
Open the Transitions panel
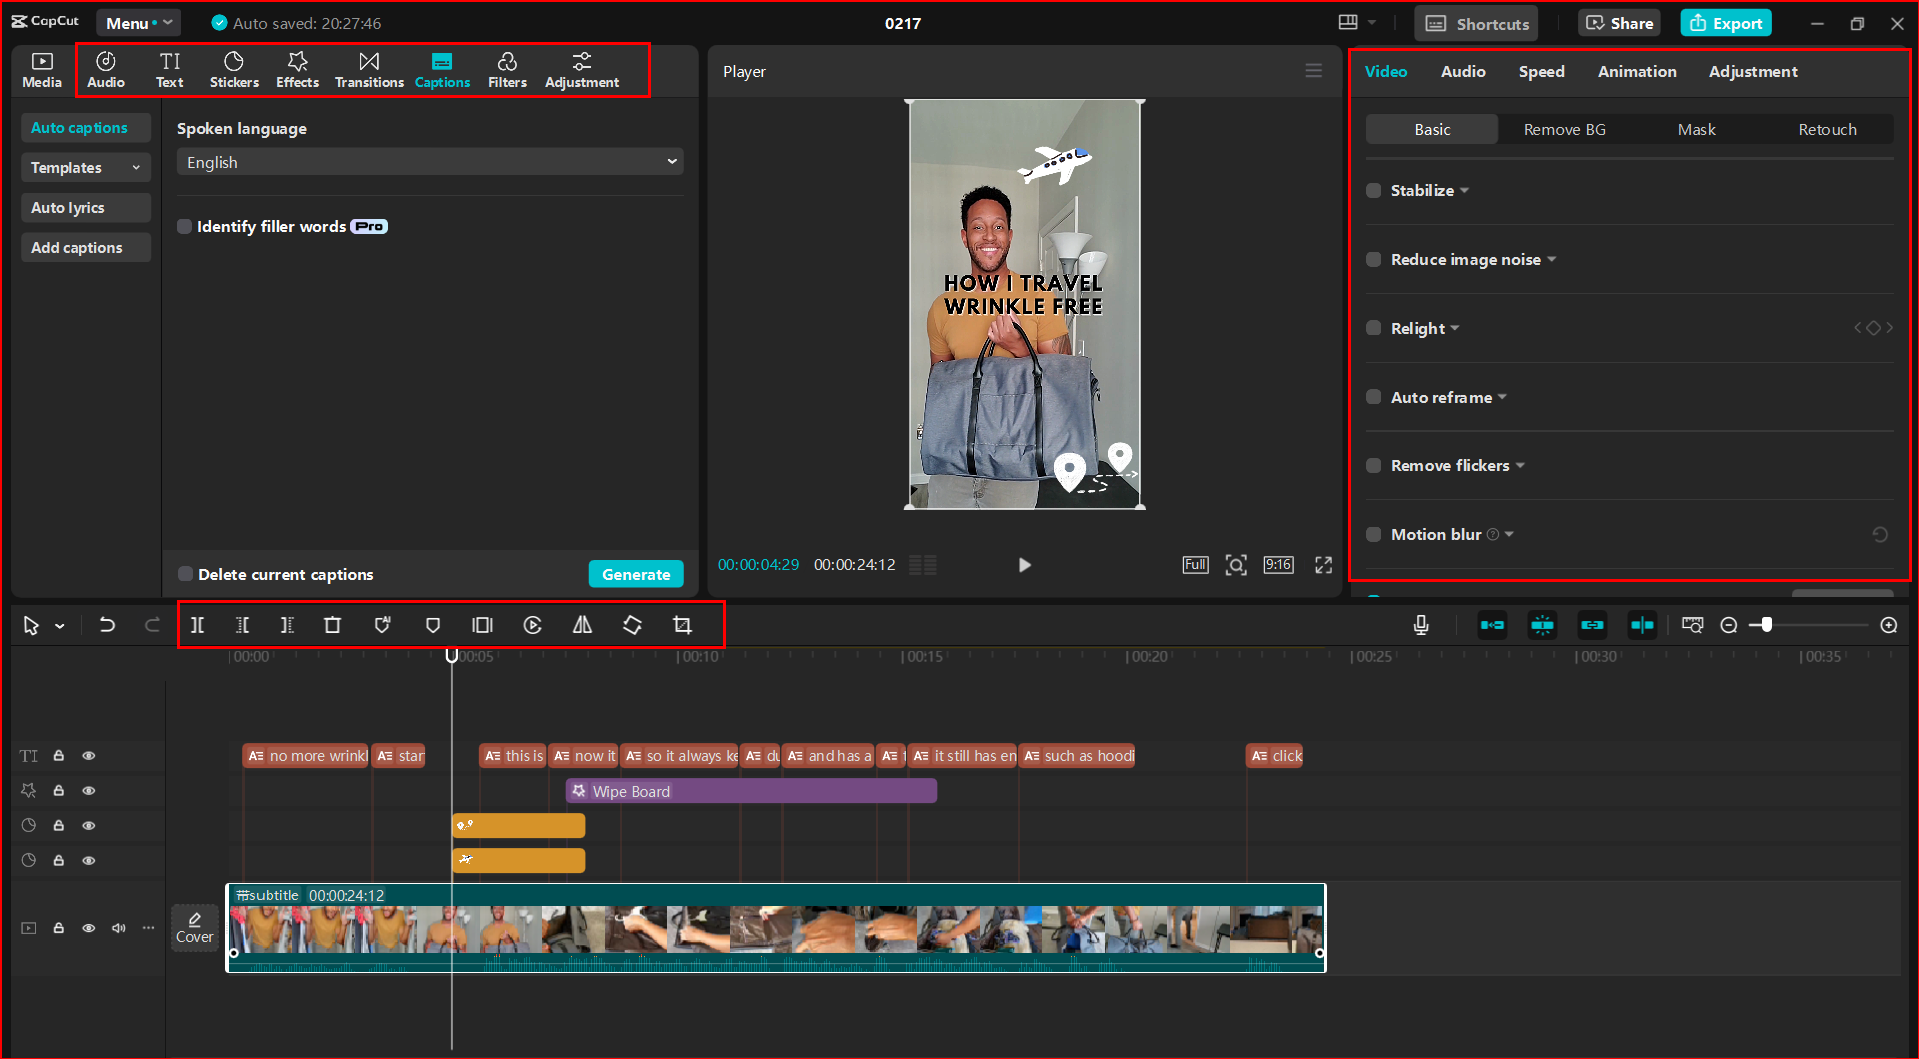tap(369, 69)
